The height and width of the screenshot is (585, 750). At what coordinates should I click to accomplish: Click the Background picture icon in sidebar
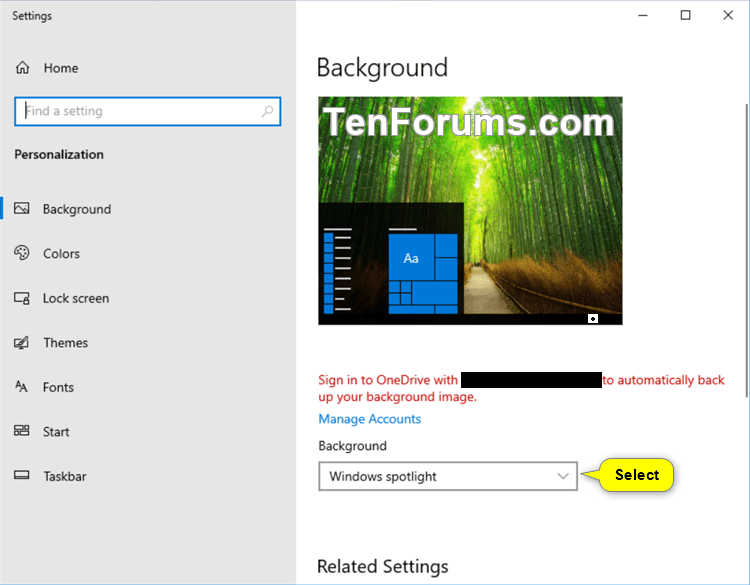(22, 209)
